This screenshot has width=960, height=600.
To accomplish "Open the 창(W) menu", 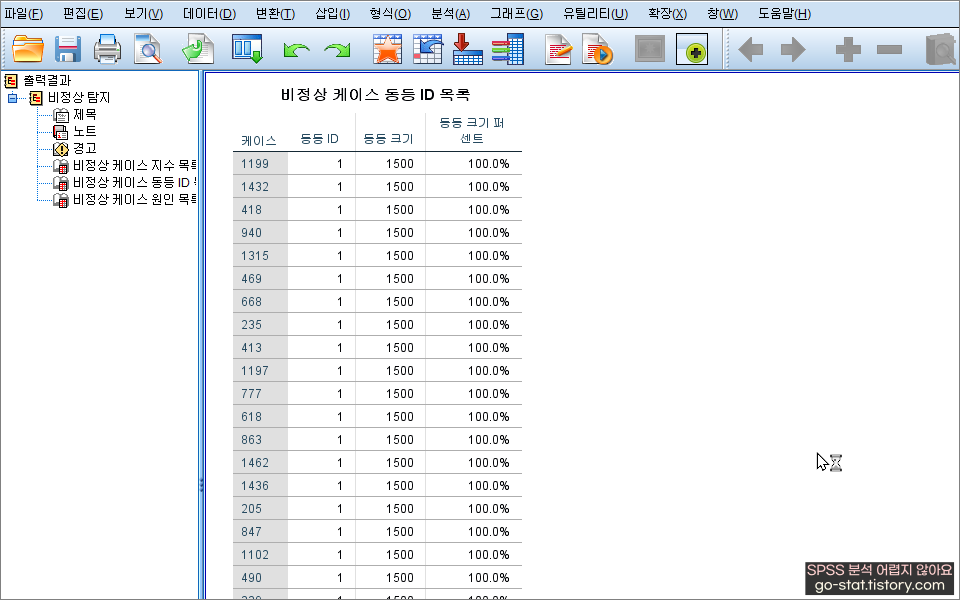I will tap(722, 13).
